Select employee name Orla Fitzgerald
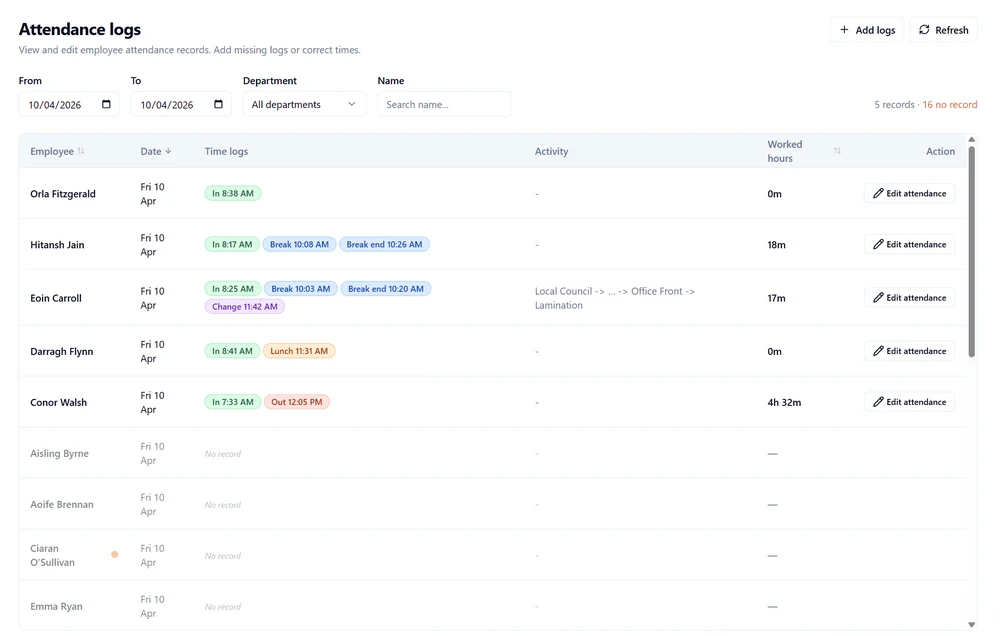The height and width of the screenshot is (636, 1000). [62, 194]
